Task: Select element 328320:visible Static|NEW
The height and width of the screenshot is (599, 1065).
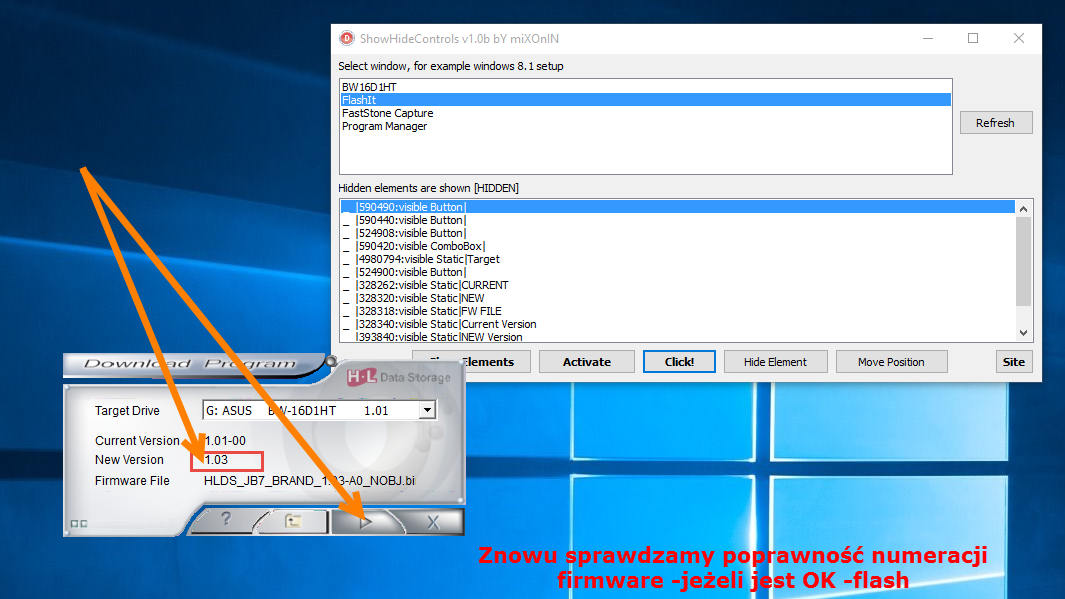Action: click(x=677, y=298)
